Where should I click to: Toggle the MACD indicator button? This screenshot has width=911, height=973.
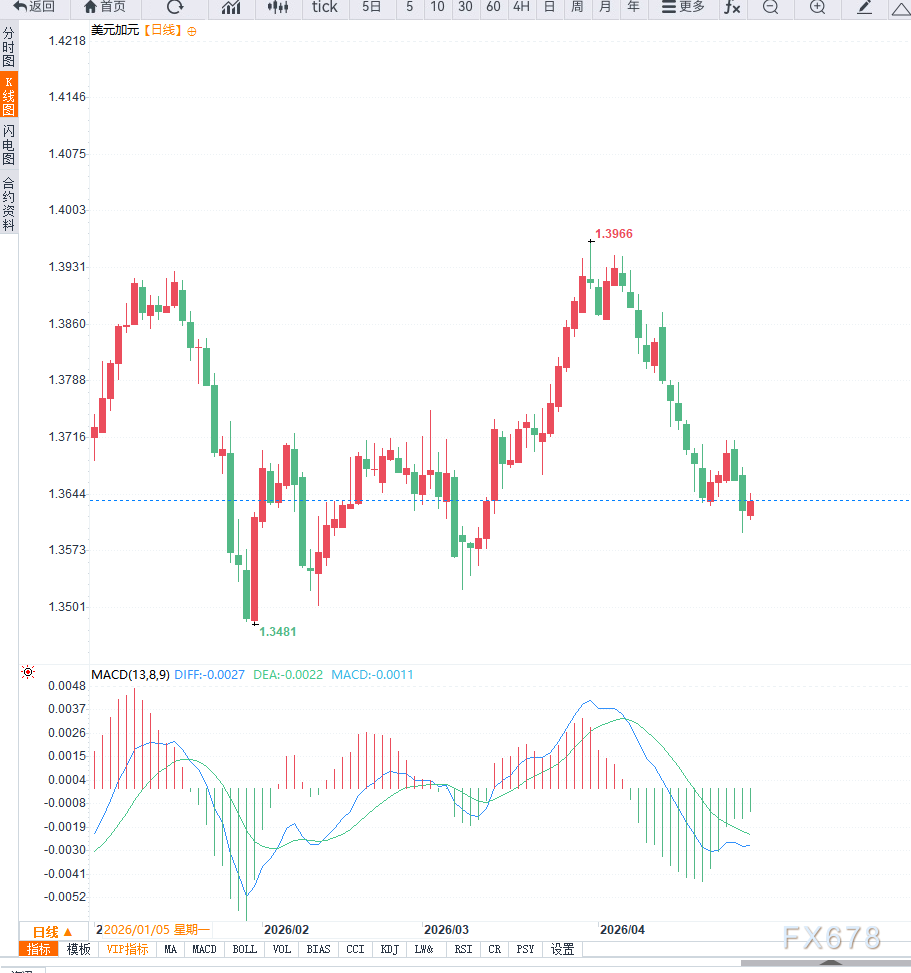tap(204, 949)
